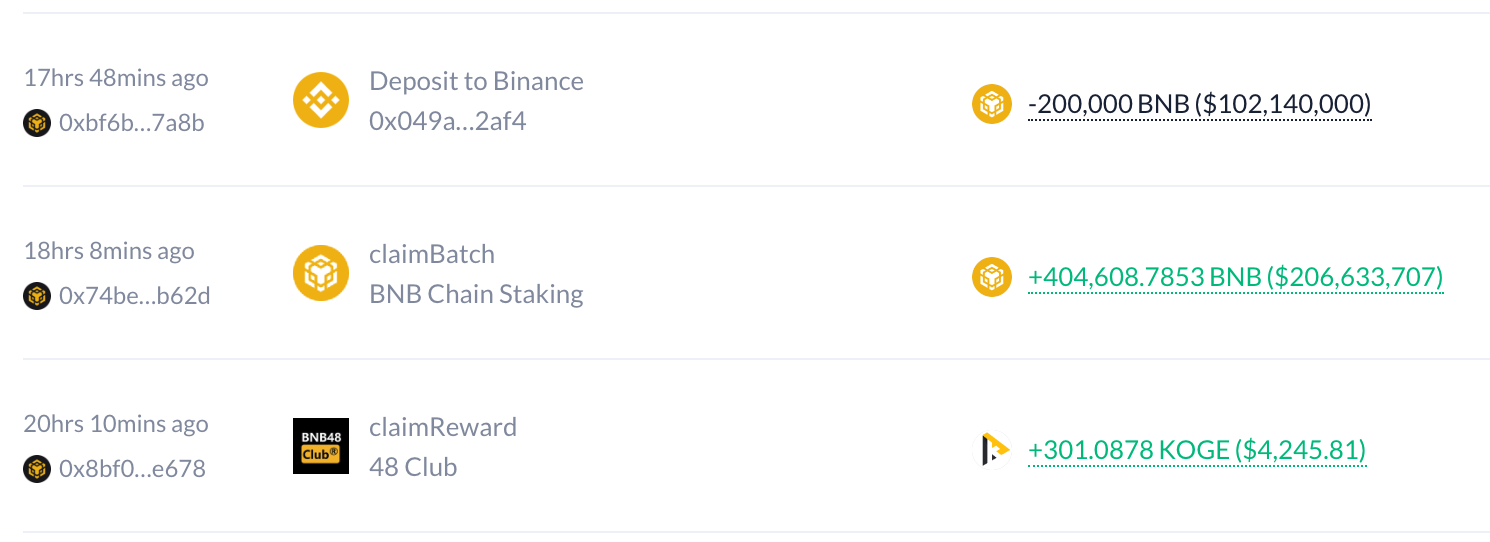Click the chain icon beside 0xbf6b…7a8b
Viewport: 1490px width, 542px height.
pyautogui.click(x=37, y=123)
